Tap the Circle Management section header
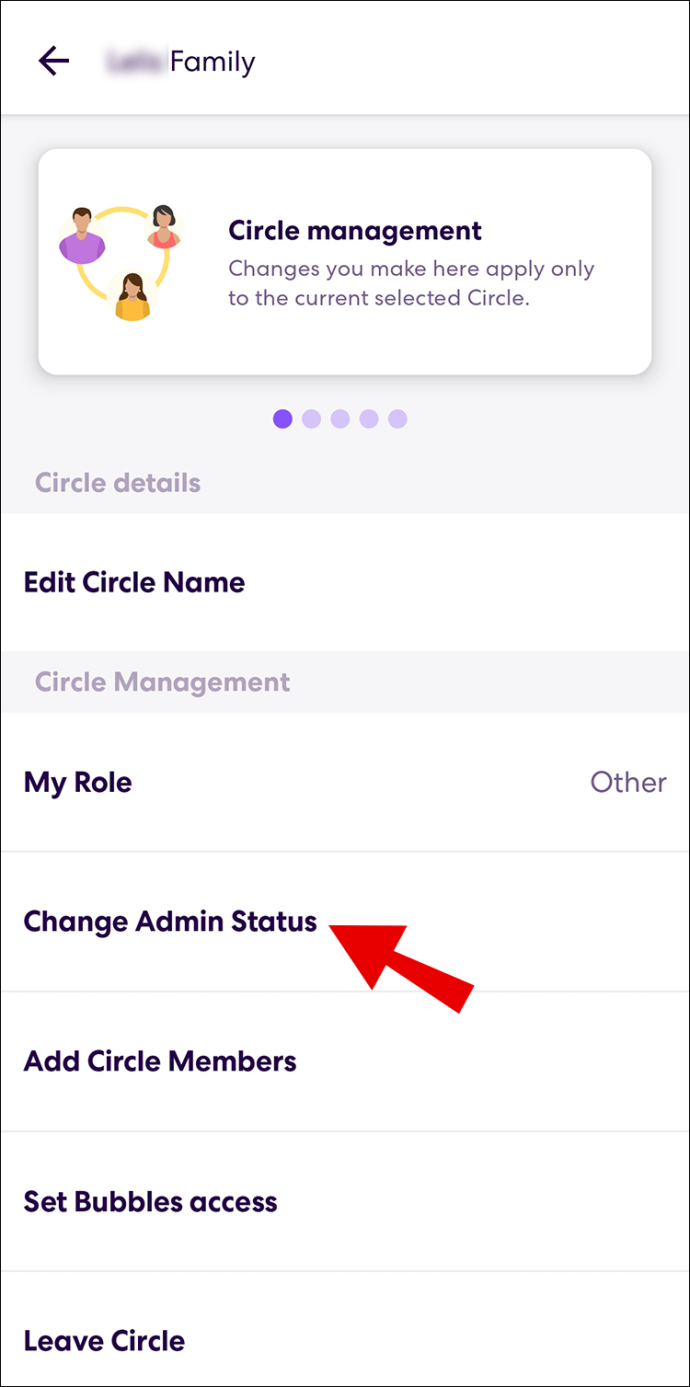690x1387 pixels. click(x=162, y=682)
